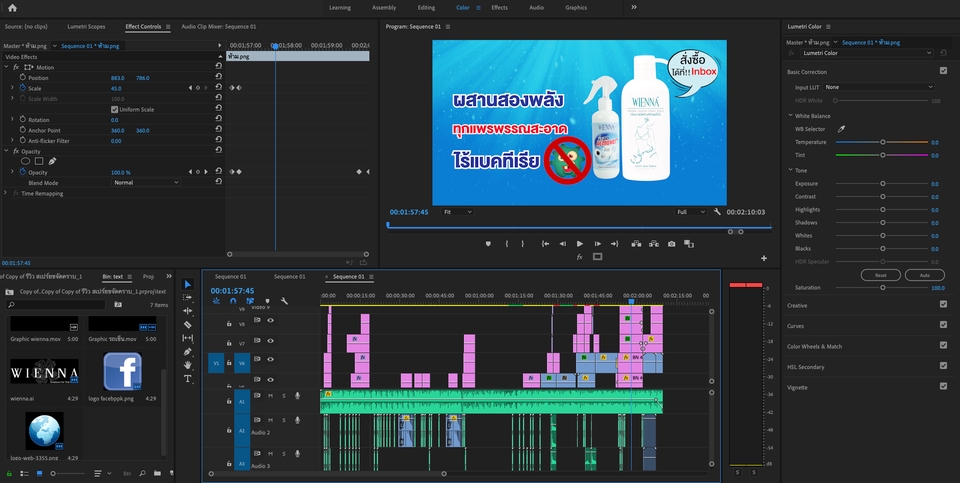This screenshot has height=483, width=960.
Task: Click the Reset button in Tone
Action: tap(880, 275)
